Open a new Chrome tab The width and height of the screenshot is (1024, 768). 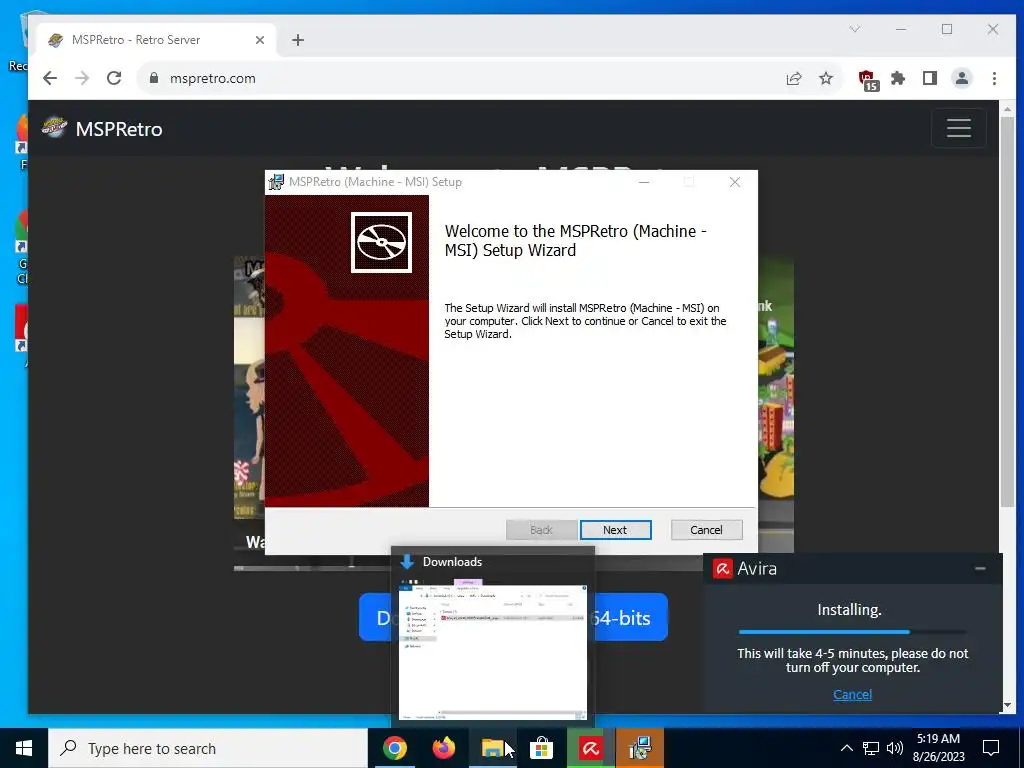(298, 40)
